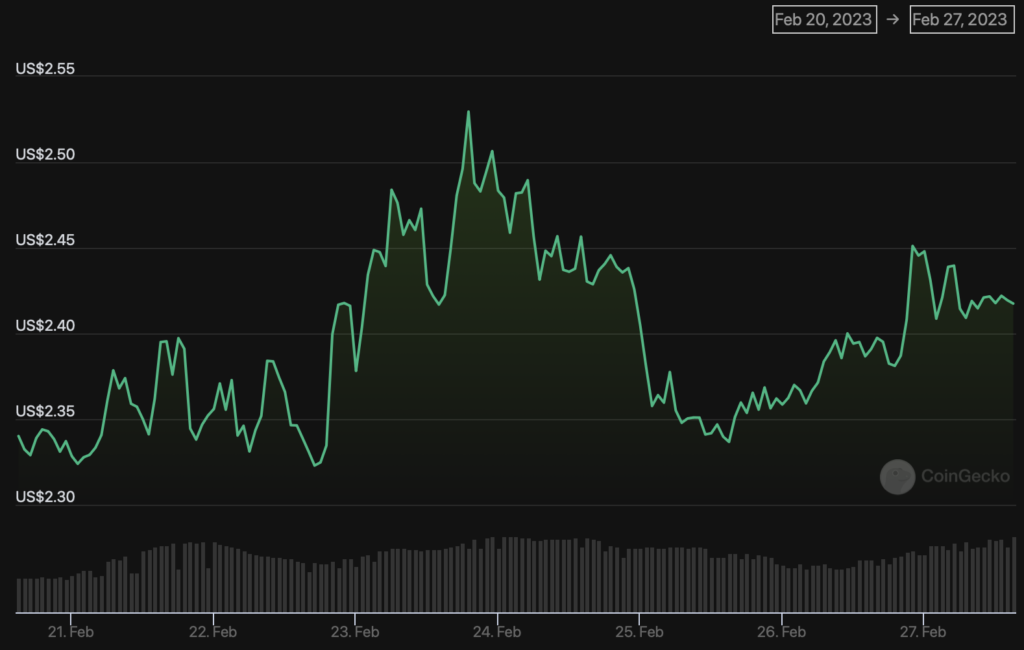Image resolution: width=1024 pixels, height=650 pixels.
Task: Click the US$2.35 price axis label
Action: coord(45,411)
